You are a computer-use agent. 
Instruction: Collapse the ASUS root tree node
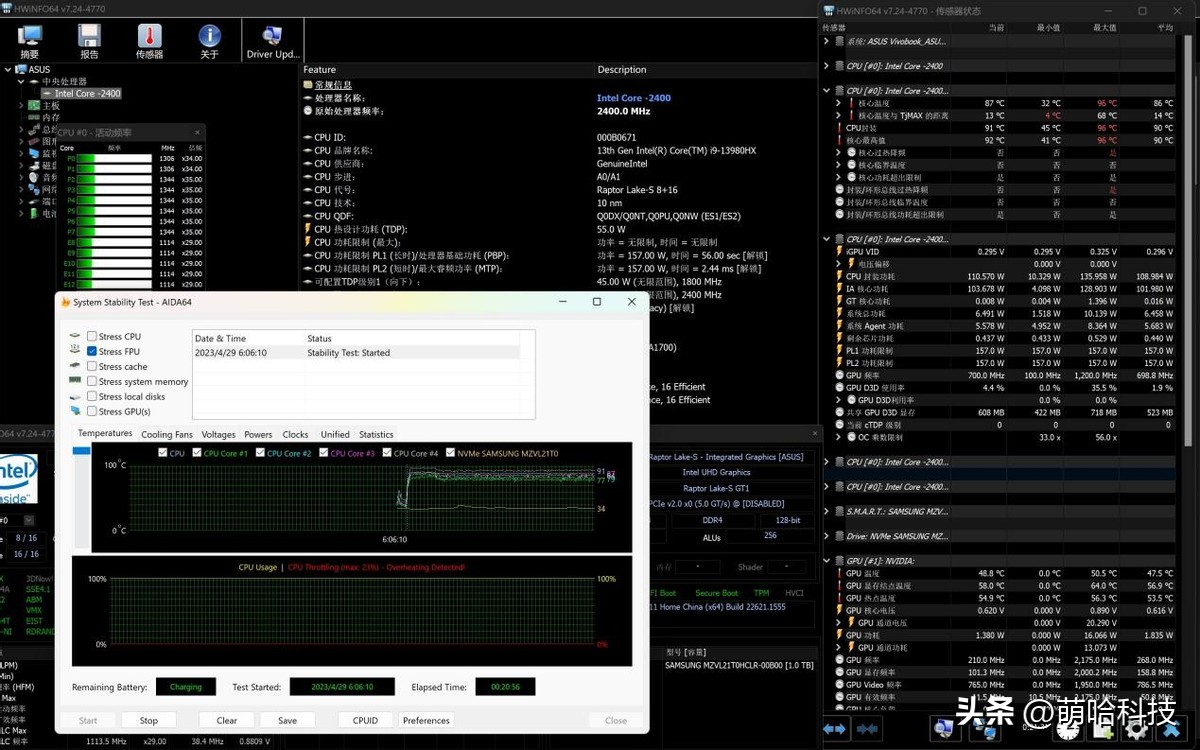[9, 70]
